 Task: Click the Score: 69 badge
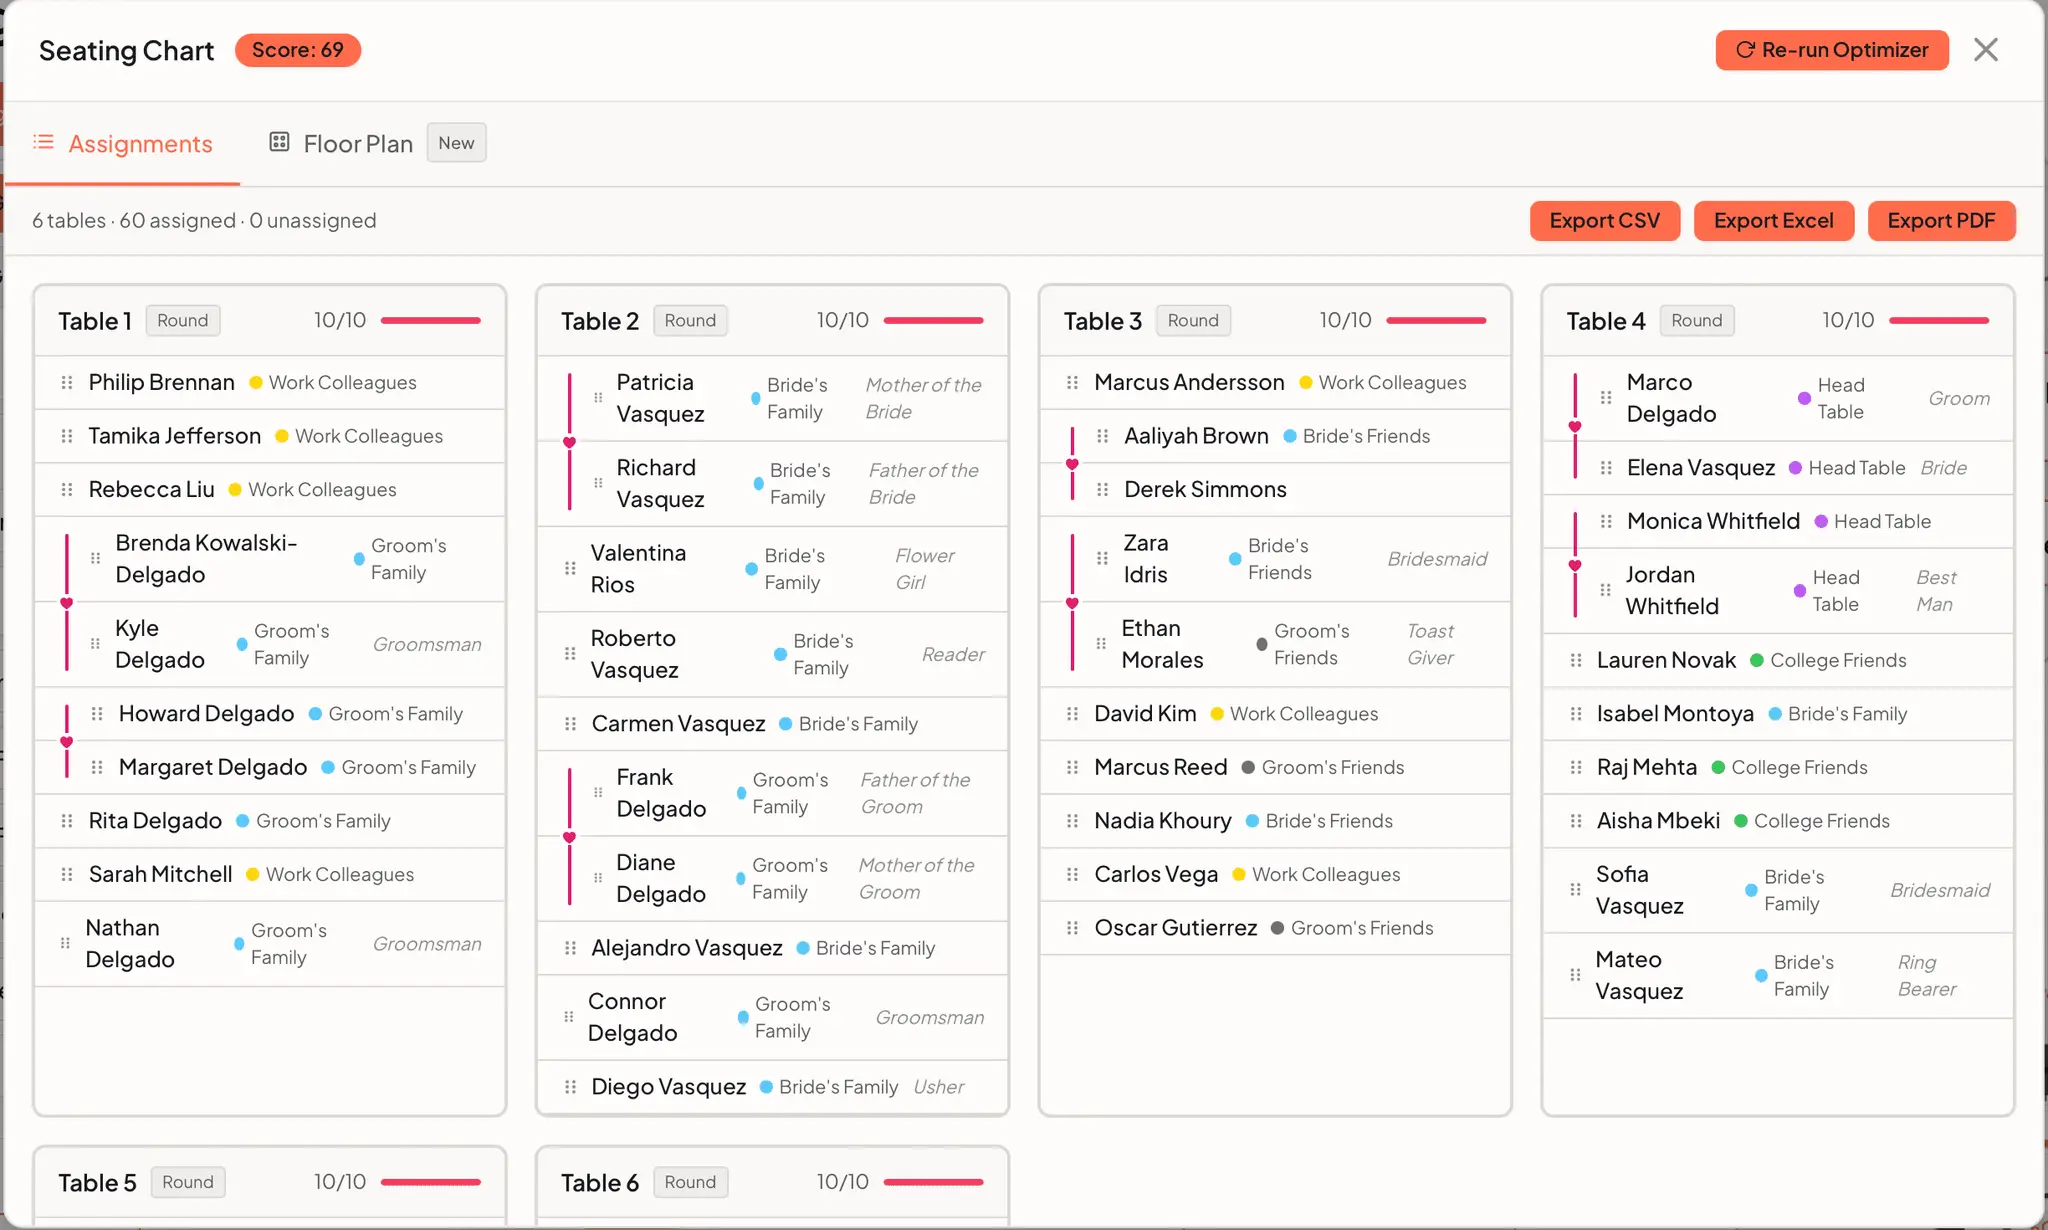298,50
